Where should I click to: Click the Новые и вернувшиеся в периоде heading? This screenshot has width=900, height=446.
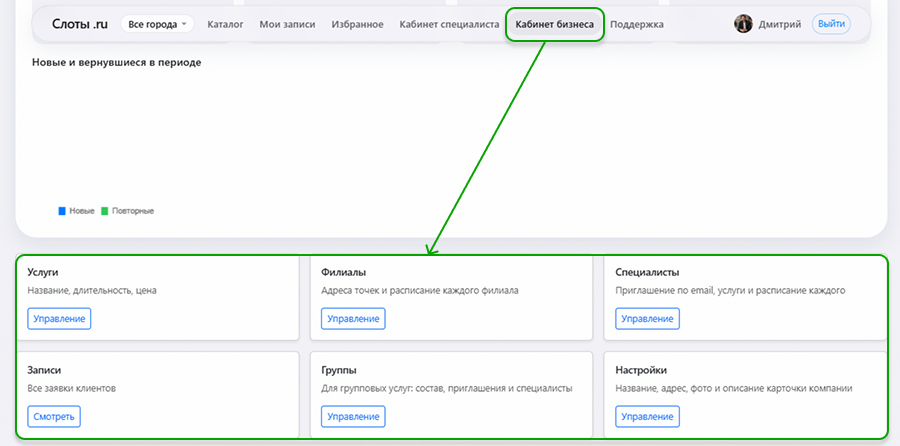point(117,63)
